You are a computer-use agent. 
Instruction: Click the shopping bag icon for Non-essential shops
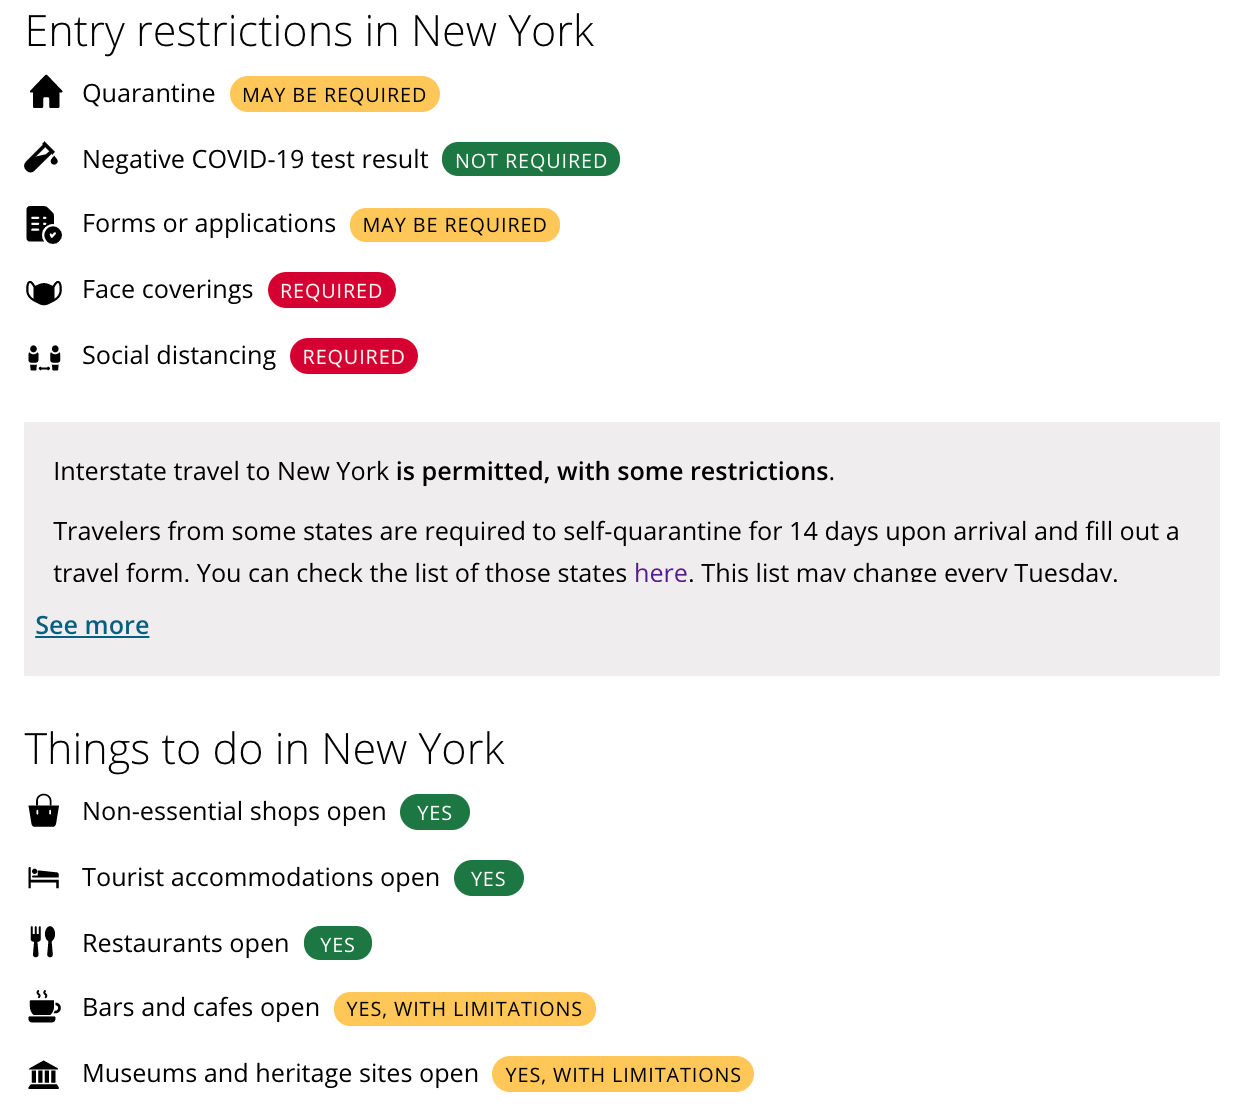(x=44, y=811)
